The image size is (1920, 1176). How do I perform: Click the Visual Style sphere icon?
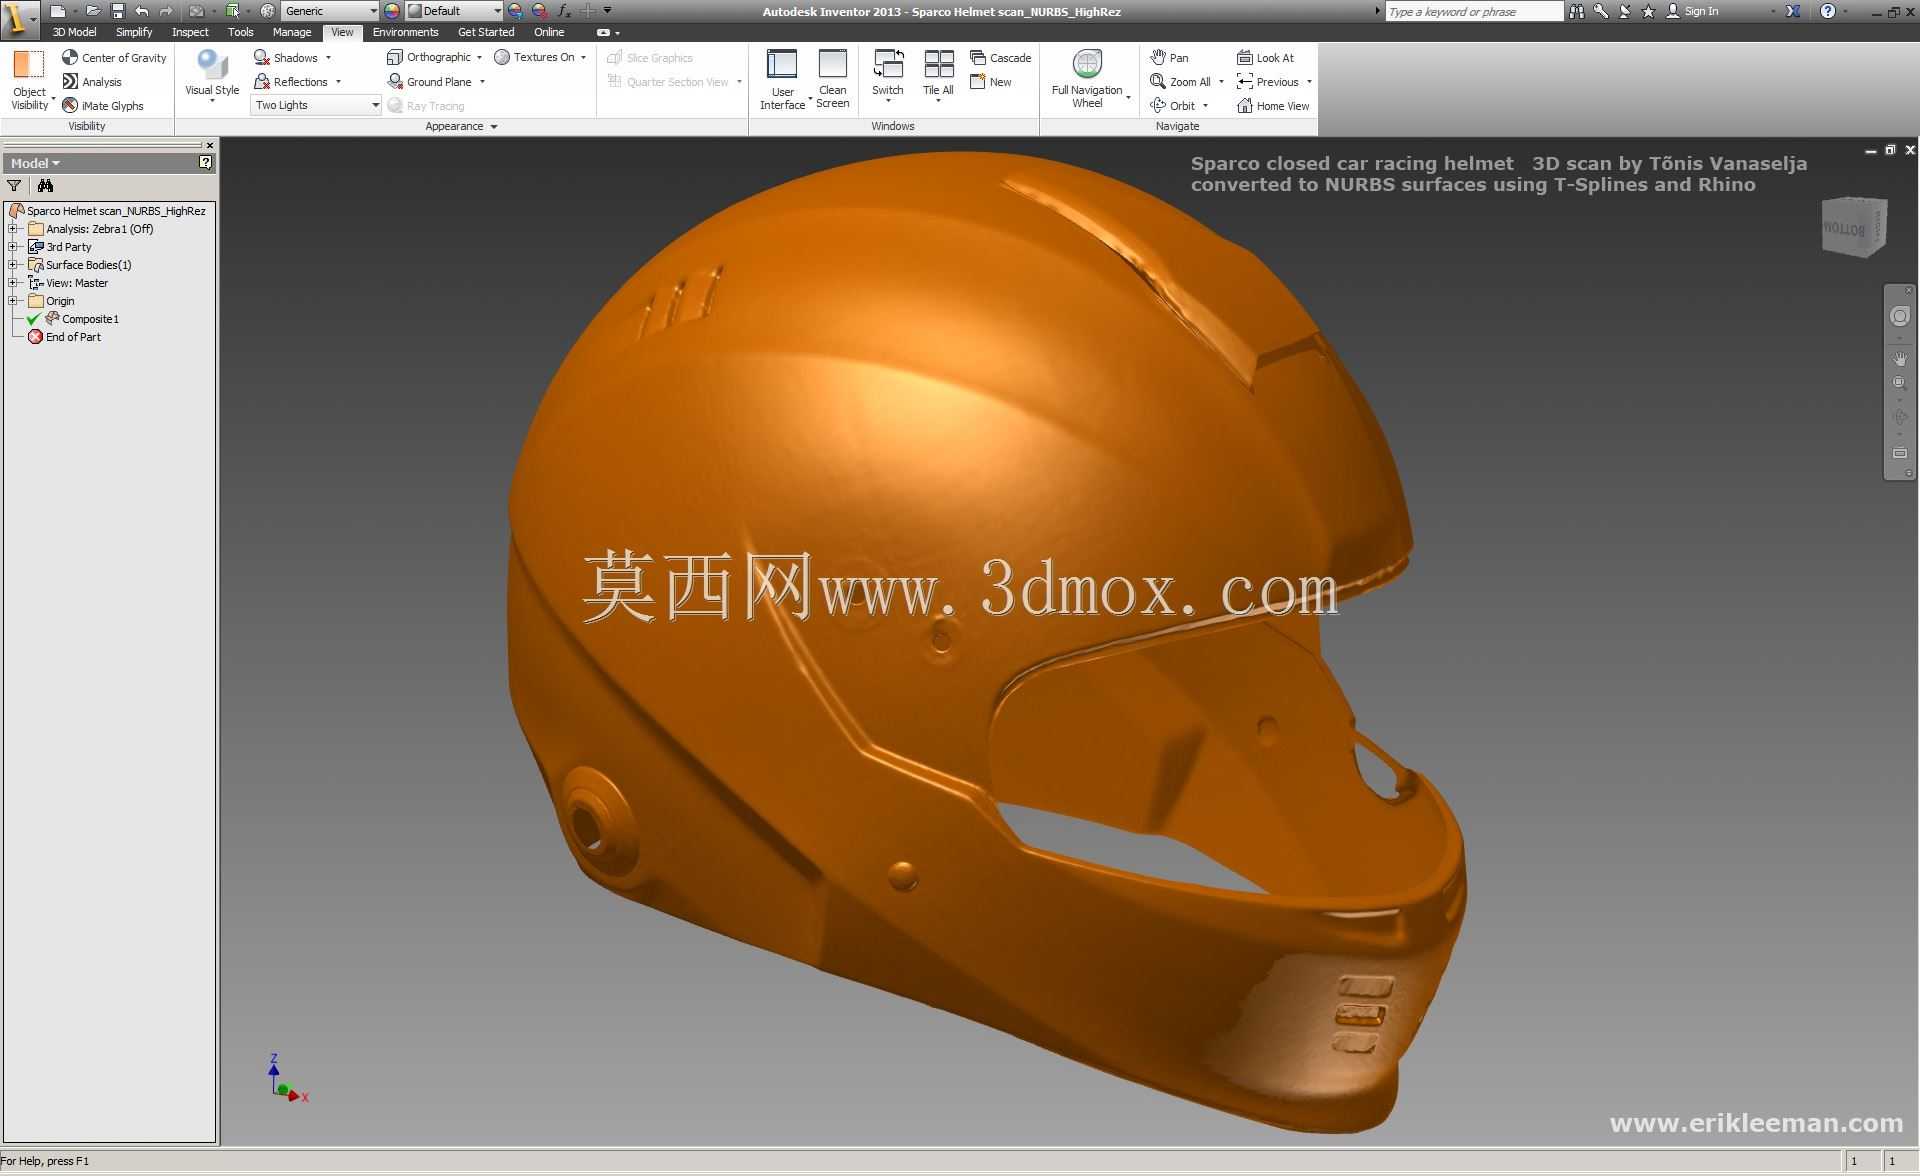212,64
